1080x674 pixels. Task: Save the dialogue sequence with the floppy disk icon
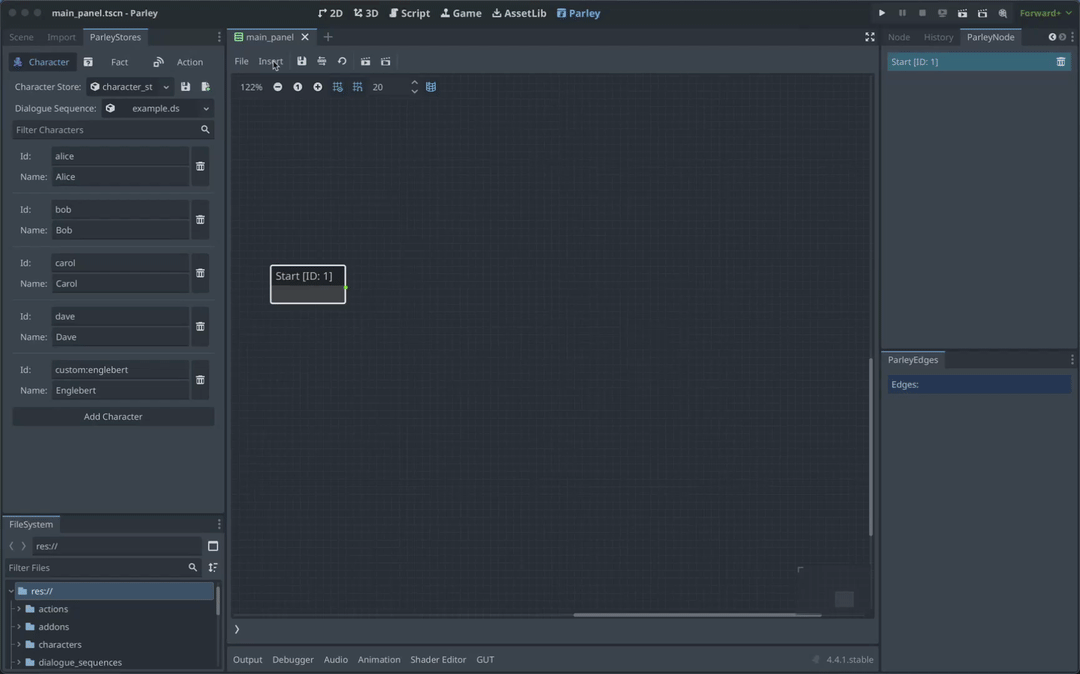[x=302, y=61]
